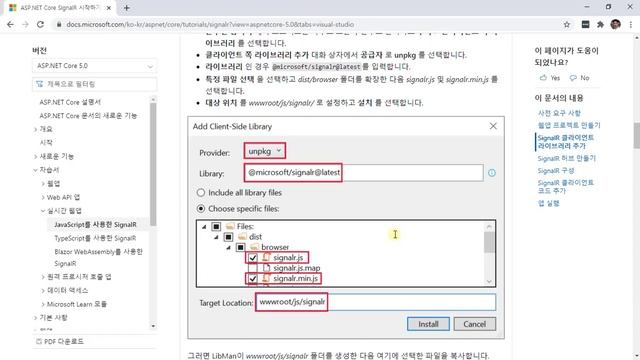Screen dimensions: 640x360
Task: Uncheck the signalr.min.js checkbox
Action: (x=253, y=279)
